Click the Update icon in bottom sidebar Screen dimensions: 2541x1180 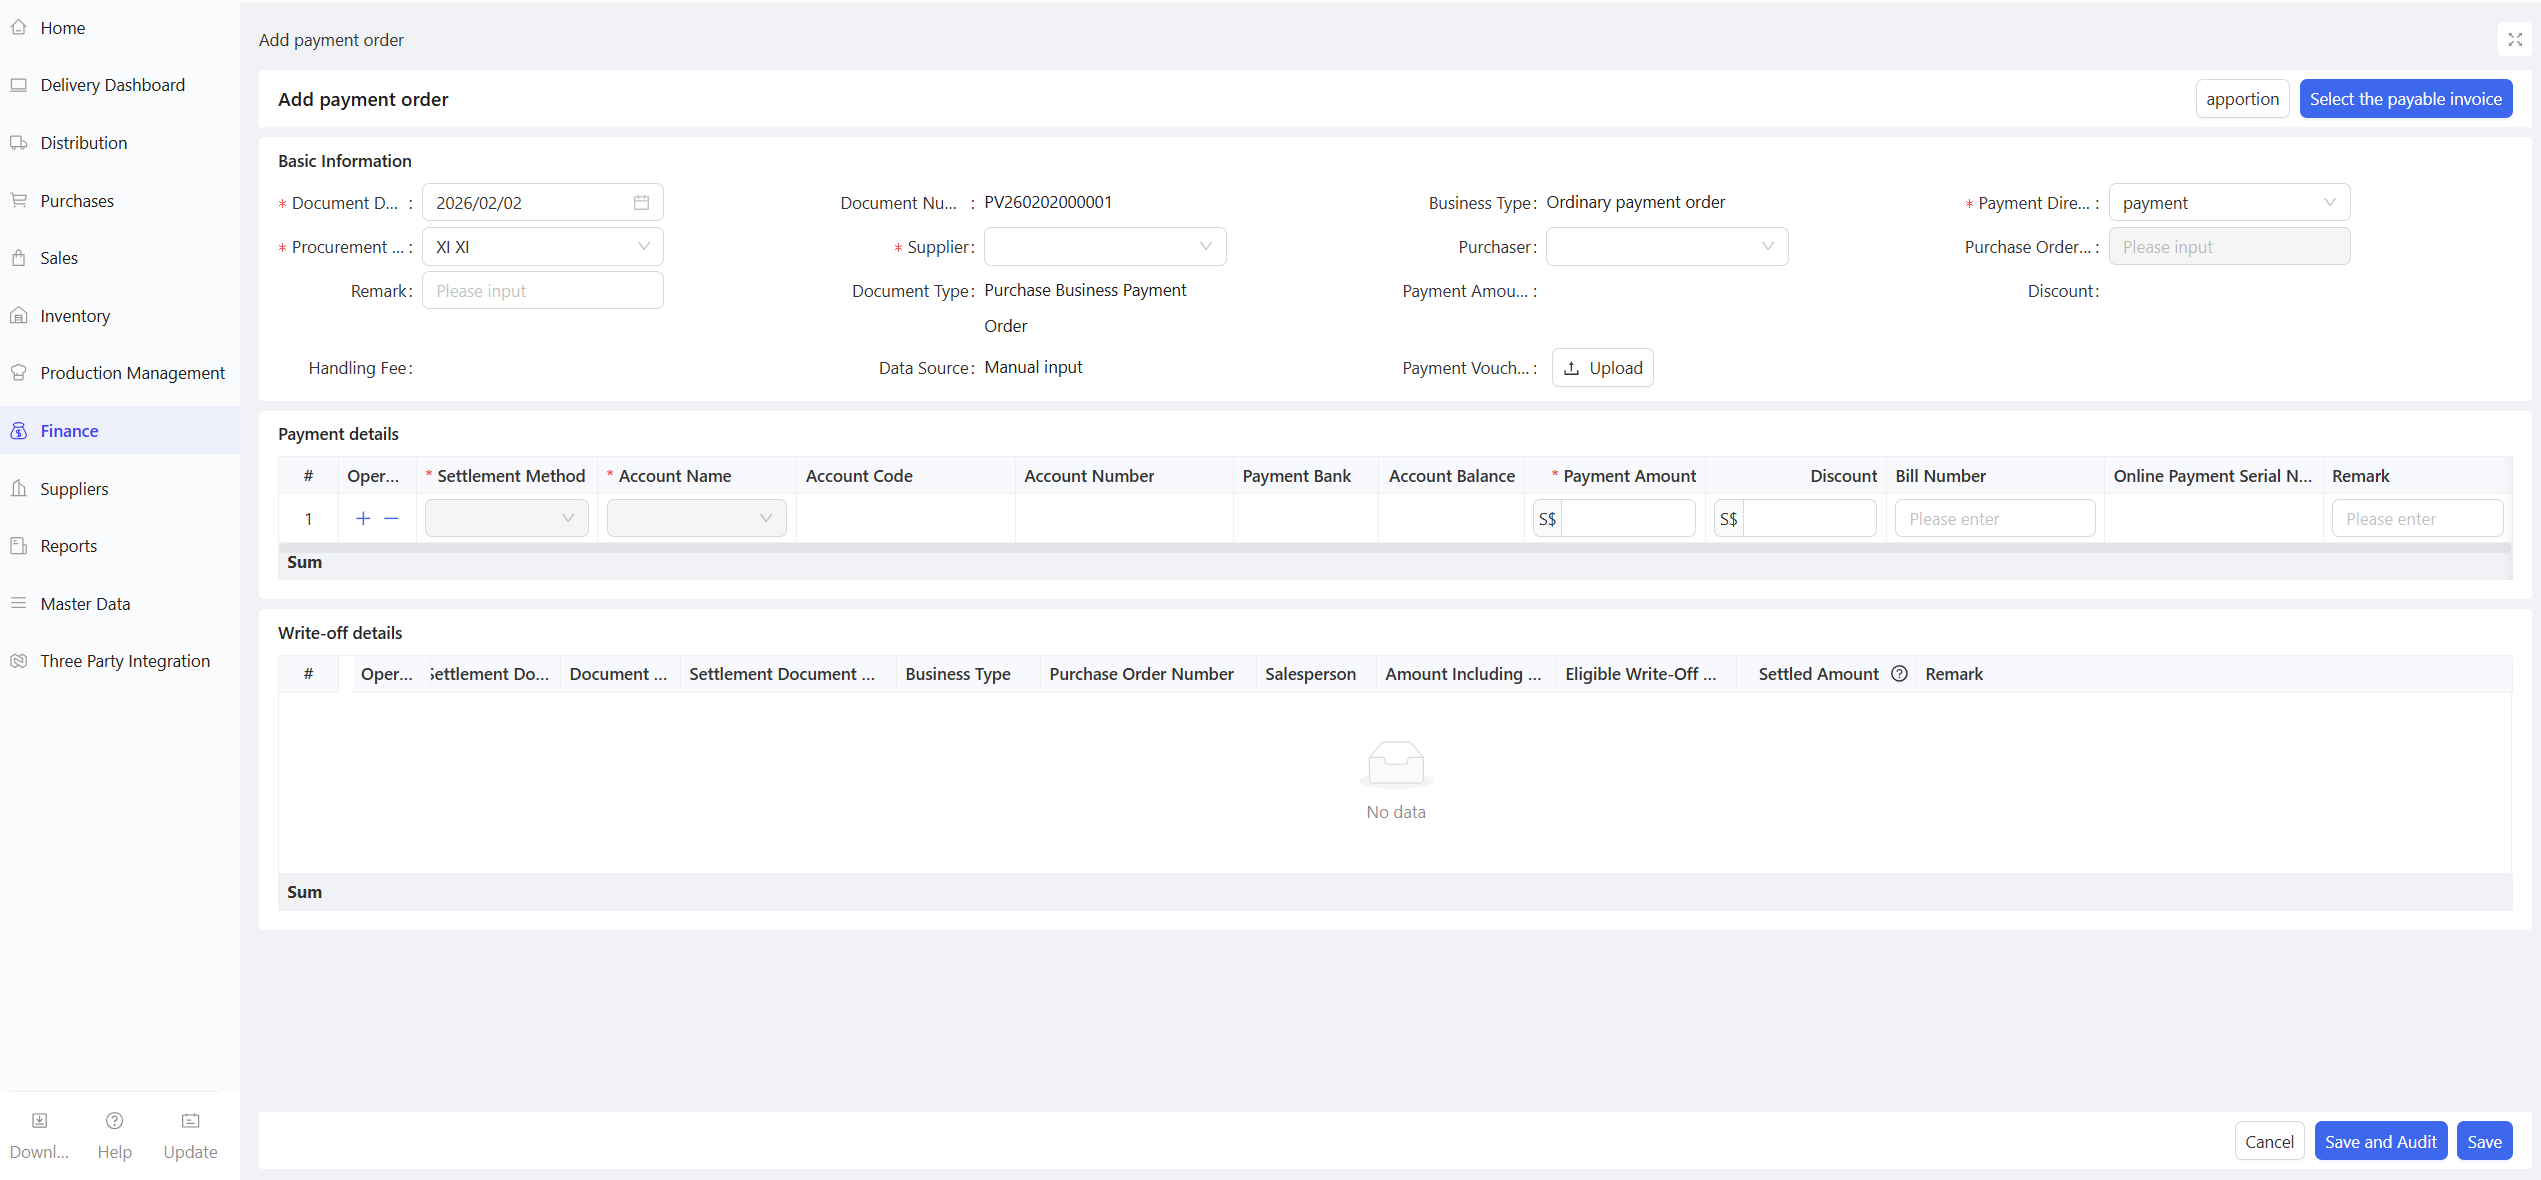pyautogui.click(x=190, y=1121)
